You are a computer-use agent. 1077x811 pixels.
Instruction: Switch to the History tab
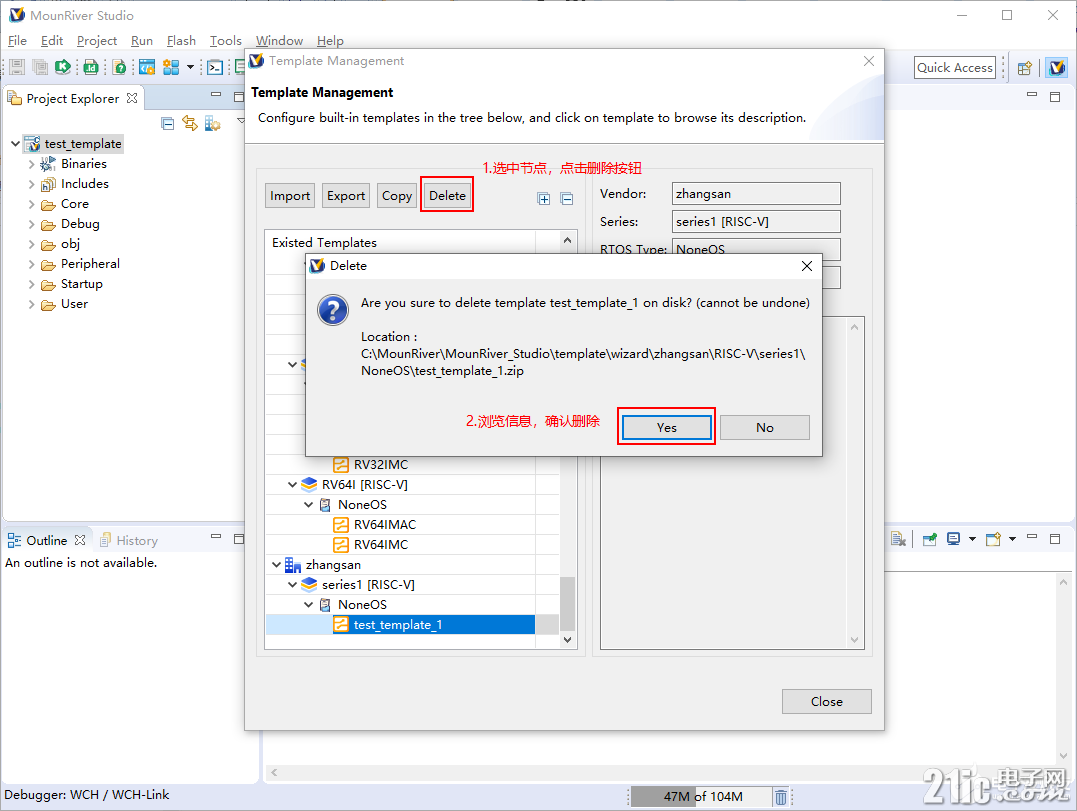coord(129,540)
